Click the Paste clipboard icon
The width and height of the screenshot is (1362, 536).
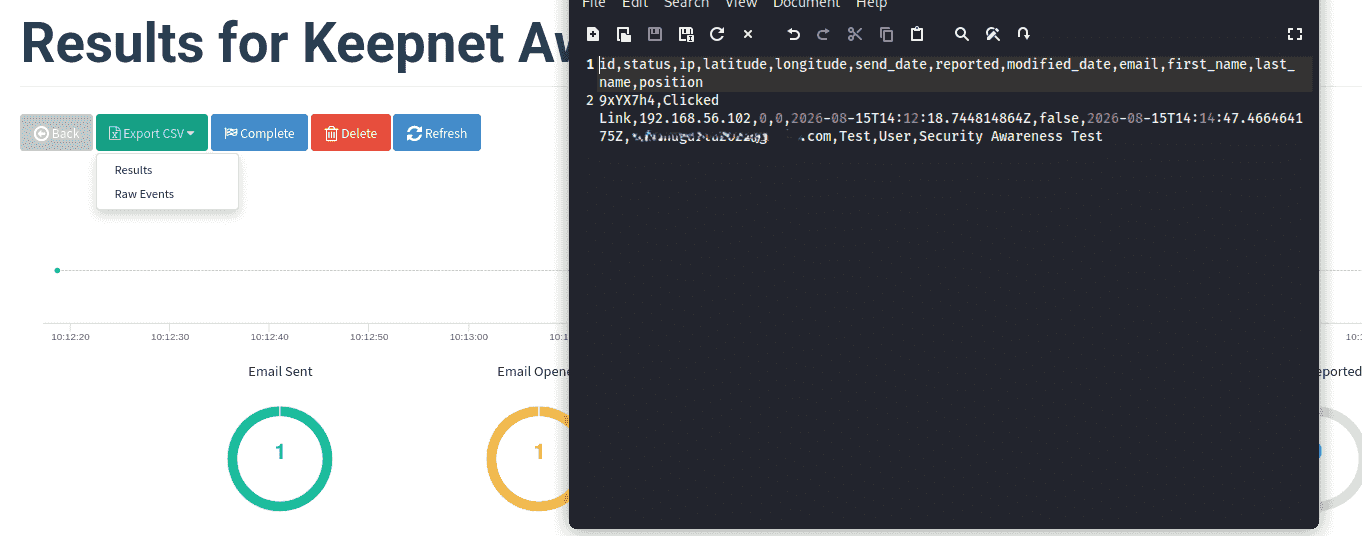pyautogui.click(x=917, y=34)
